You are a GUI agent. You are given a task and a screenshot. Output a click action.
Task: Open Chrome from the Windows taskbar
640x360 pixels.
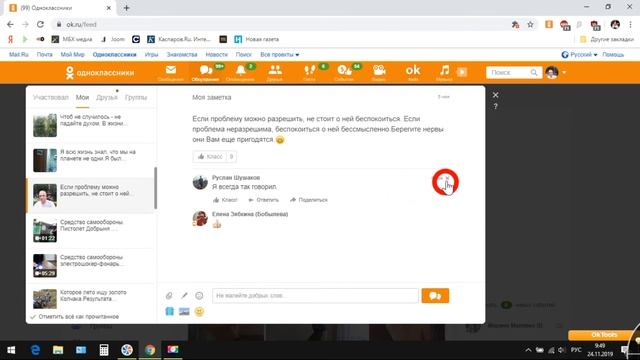pyautogui.click(x=150, y=350)
